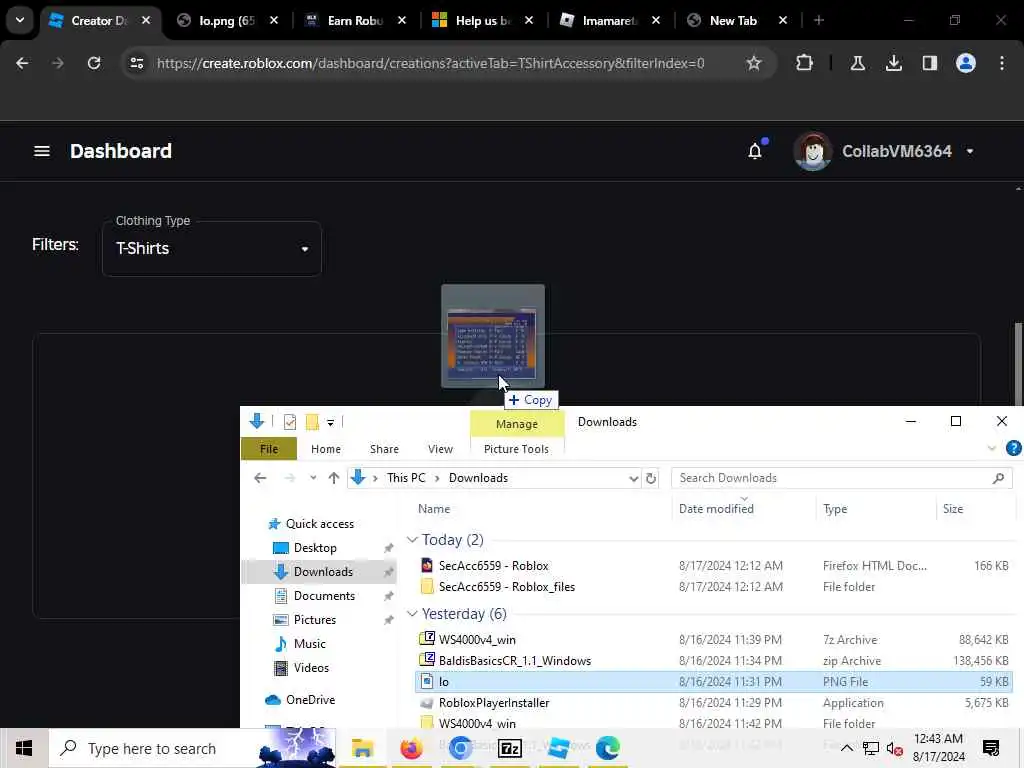Screen dimensions: 1024x768
Task: Click the Search Downloads field
Action: (x=842, y=478)
